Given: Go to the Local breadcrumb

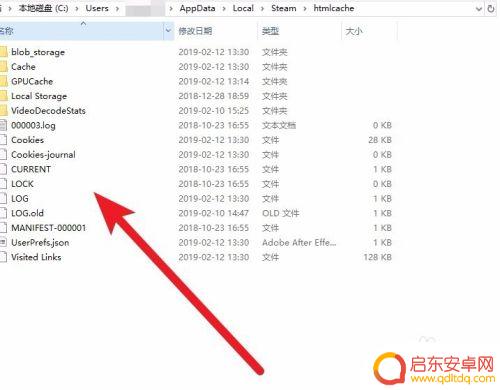Looking at the screenshot, I should coord(243,8).
